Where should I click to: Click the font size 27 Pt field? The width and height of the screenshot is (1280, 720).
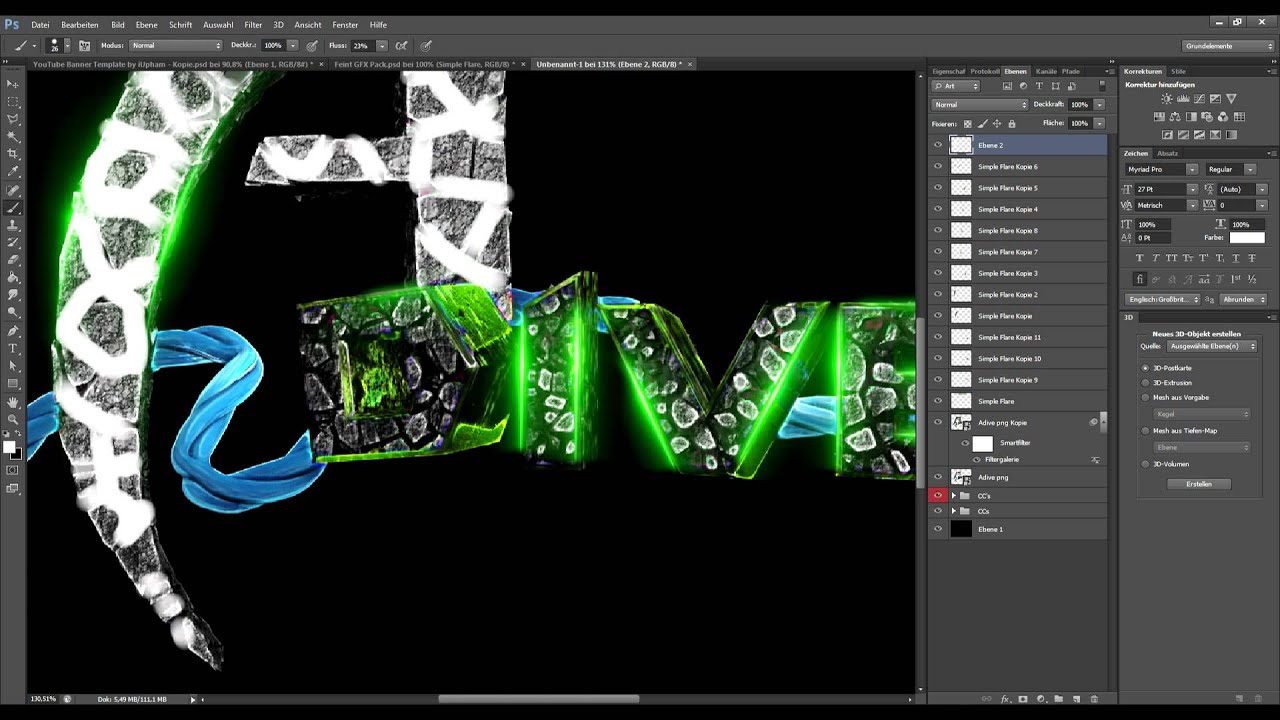click(x=1160, y=189)
